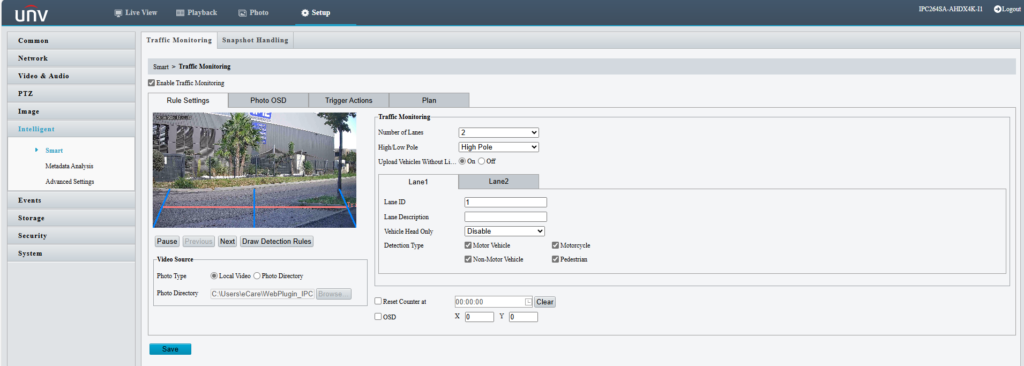Open the Photo OSD tab
The width and height of the screenshot is (1024, 366).
tap(268, 101)
